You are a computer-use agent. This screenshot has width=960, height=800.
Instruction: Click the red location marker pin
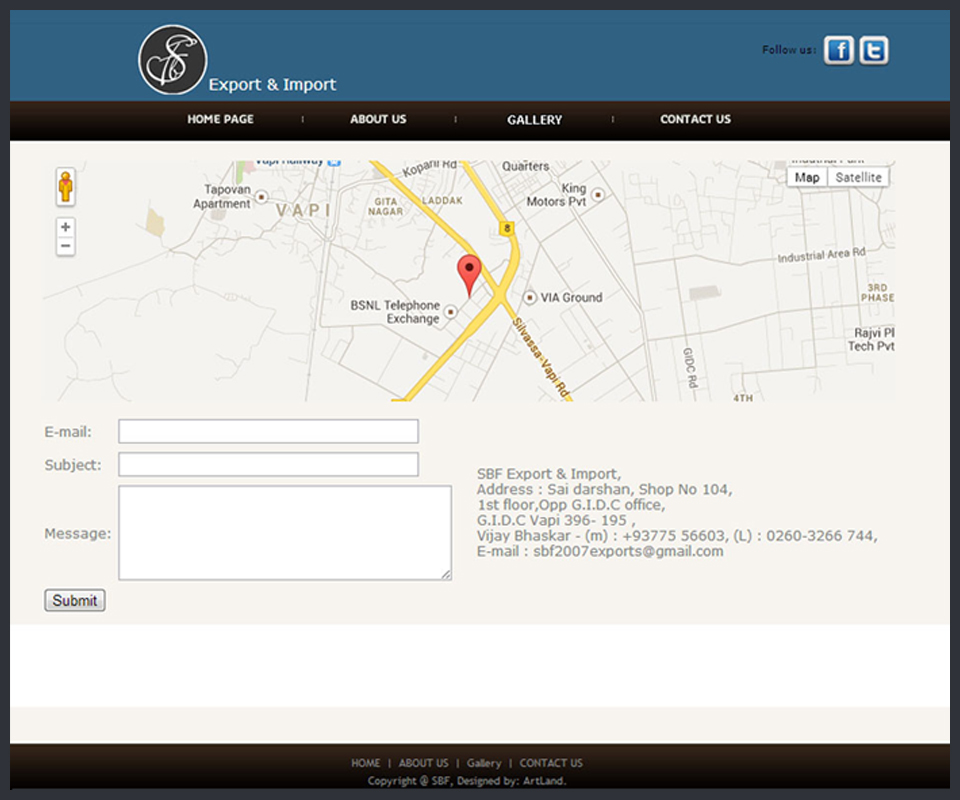469,273
